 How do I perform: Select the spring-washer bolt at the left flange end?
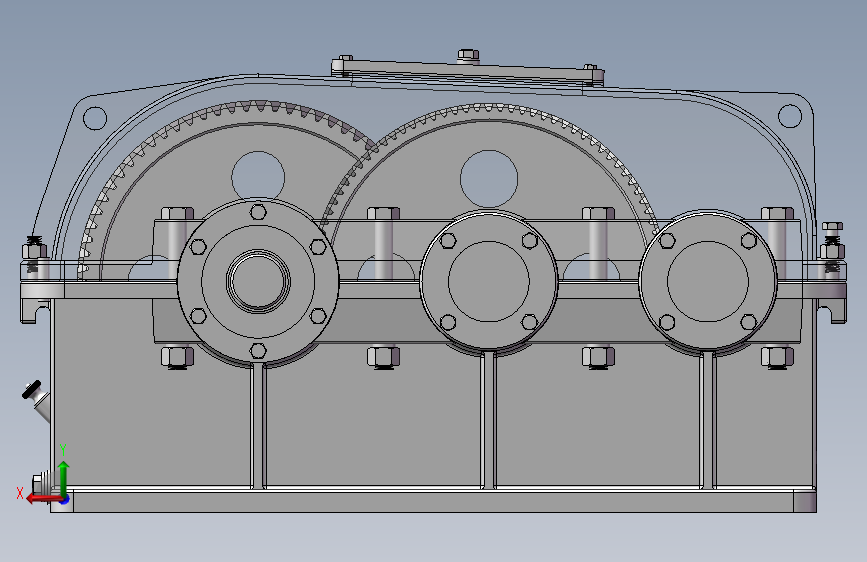pyautogui.click(x=34, y=254)
